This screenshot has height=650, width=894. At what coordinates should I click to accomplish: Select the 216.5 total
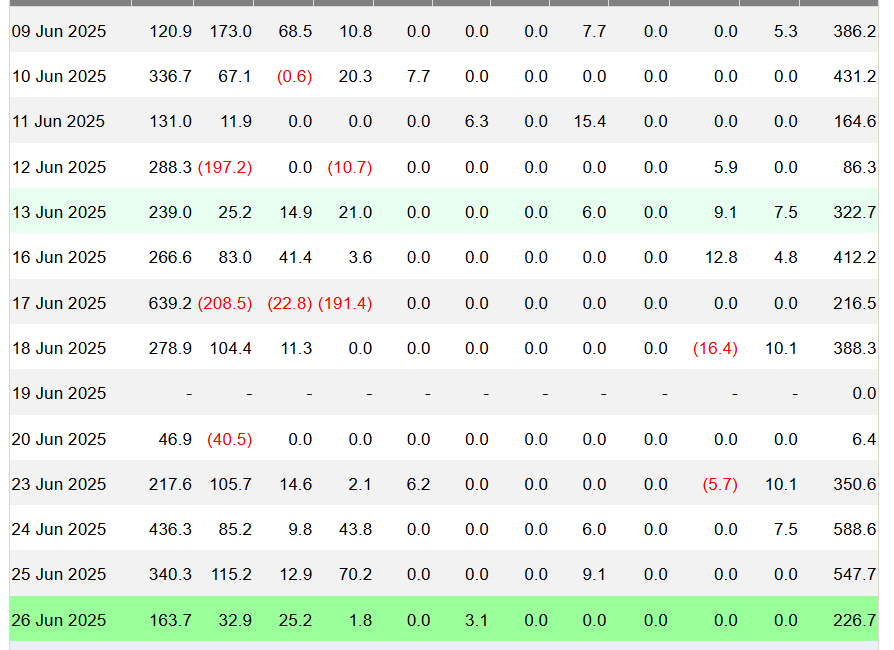click(x=855, y=303)
